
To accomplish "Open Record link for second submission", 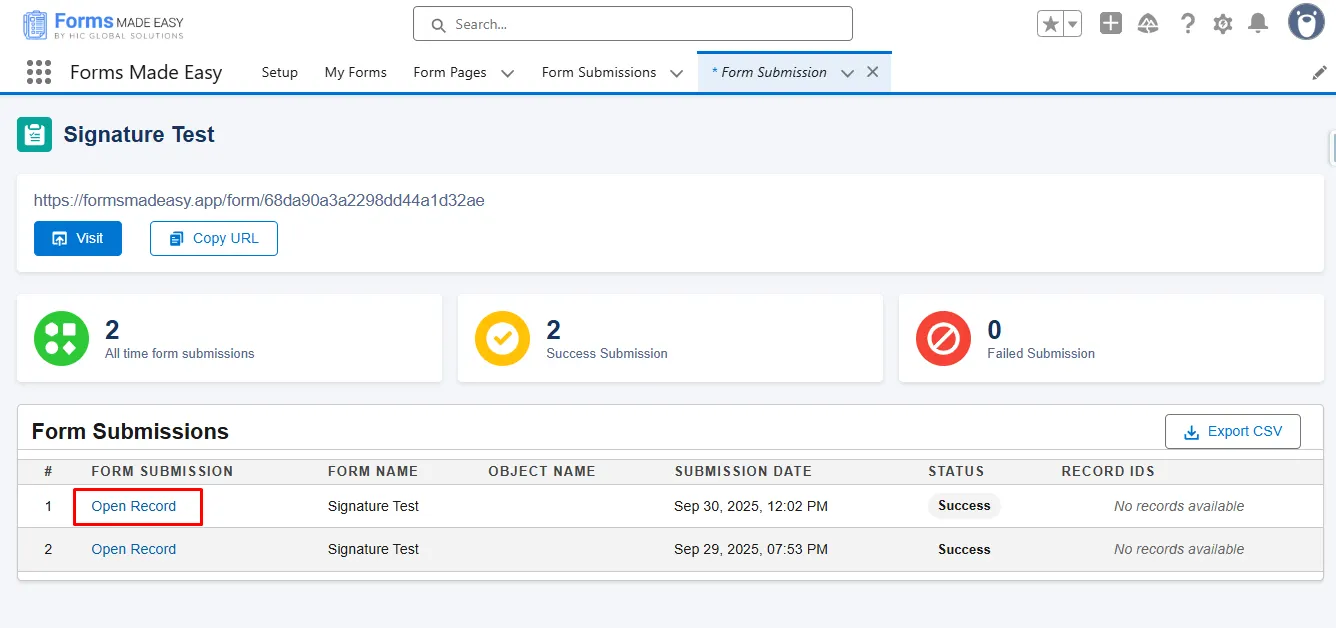I will pyautogui.click(x=134, y=549).
